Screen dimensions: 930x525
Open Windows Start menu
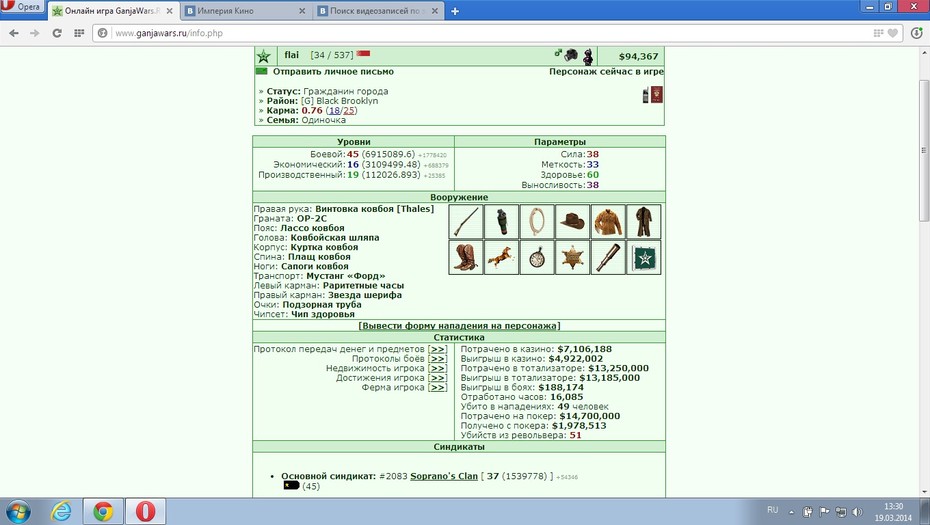click(17, 511)
